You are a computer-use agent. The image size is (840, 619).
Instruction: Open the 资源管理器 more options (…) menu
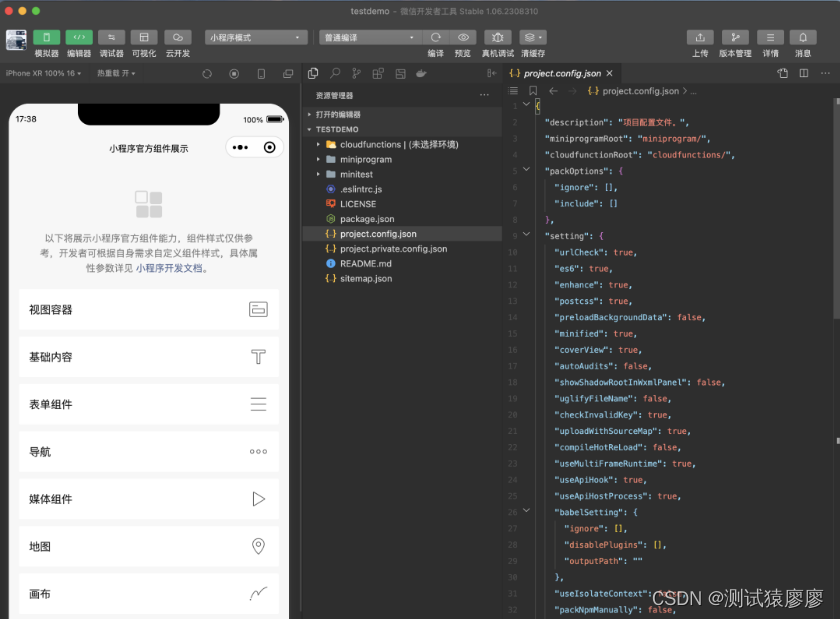click(484, 95)
